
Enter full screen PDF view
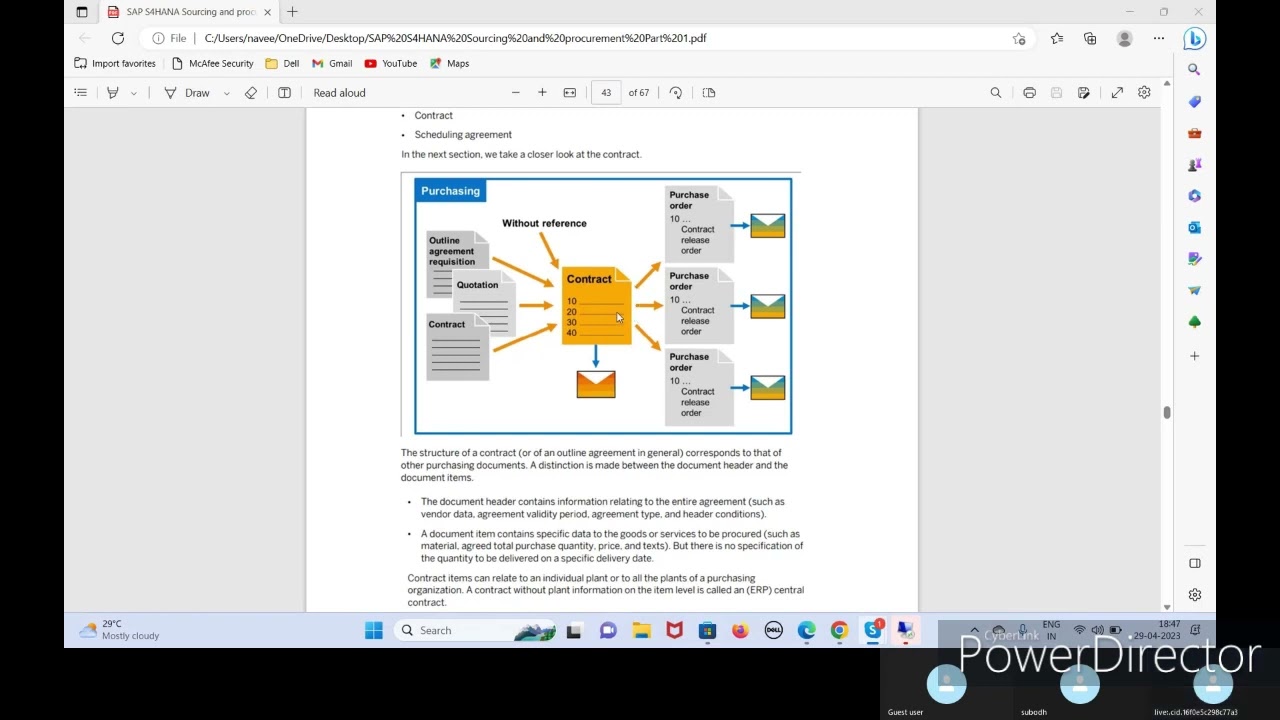(1117, 93)
